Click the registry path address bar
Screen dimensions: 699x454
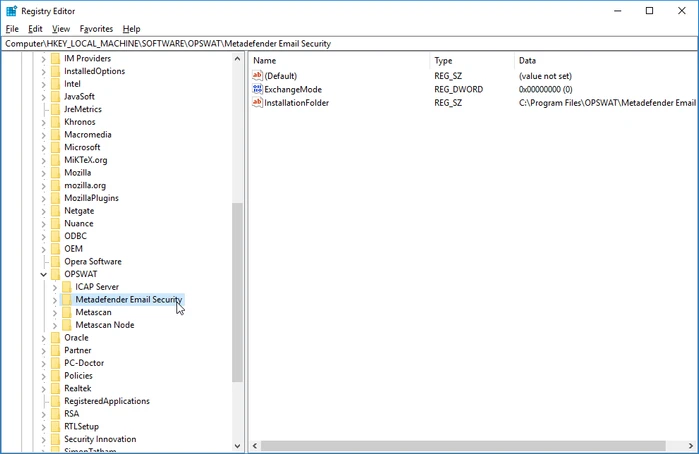click(x=350, y=44)
